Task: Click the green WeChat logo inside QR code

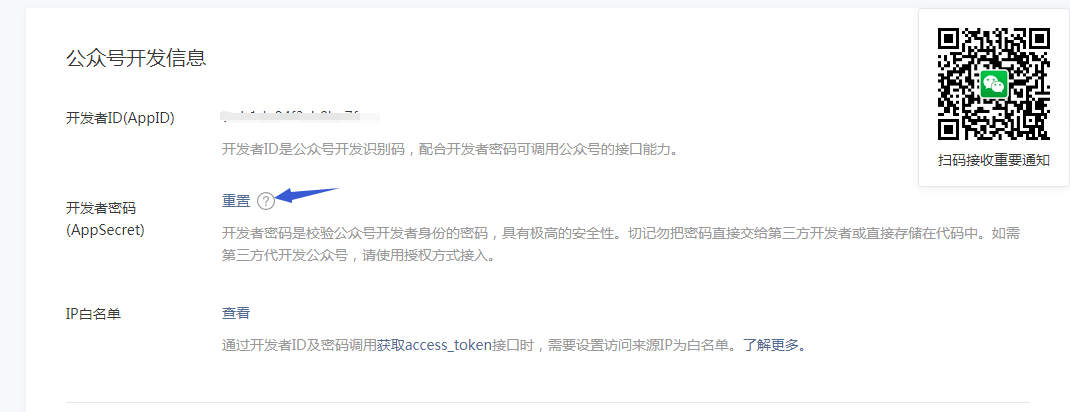Action: point(994,85)
